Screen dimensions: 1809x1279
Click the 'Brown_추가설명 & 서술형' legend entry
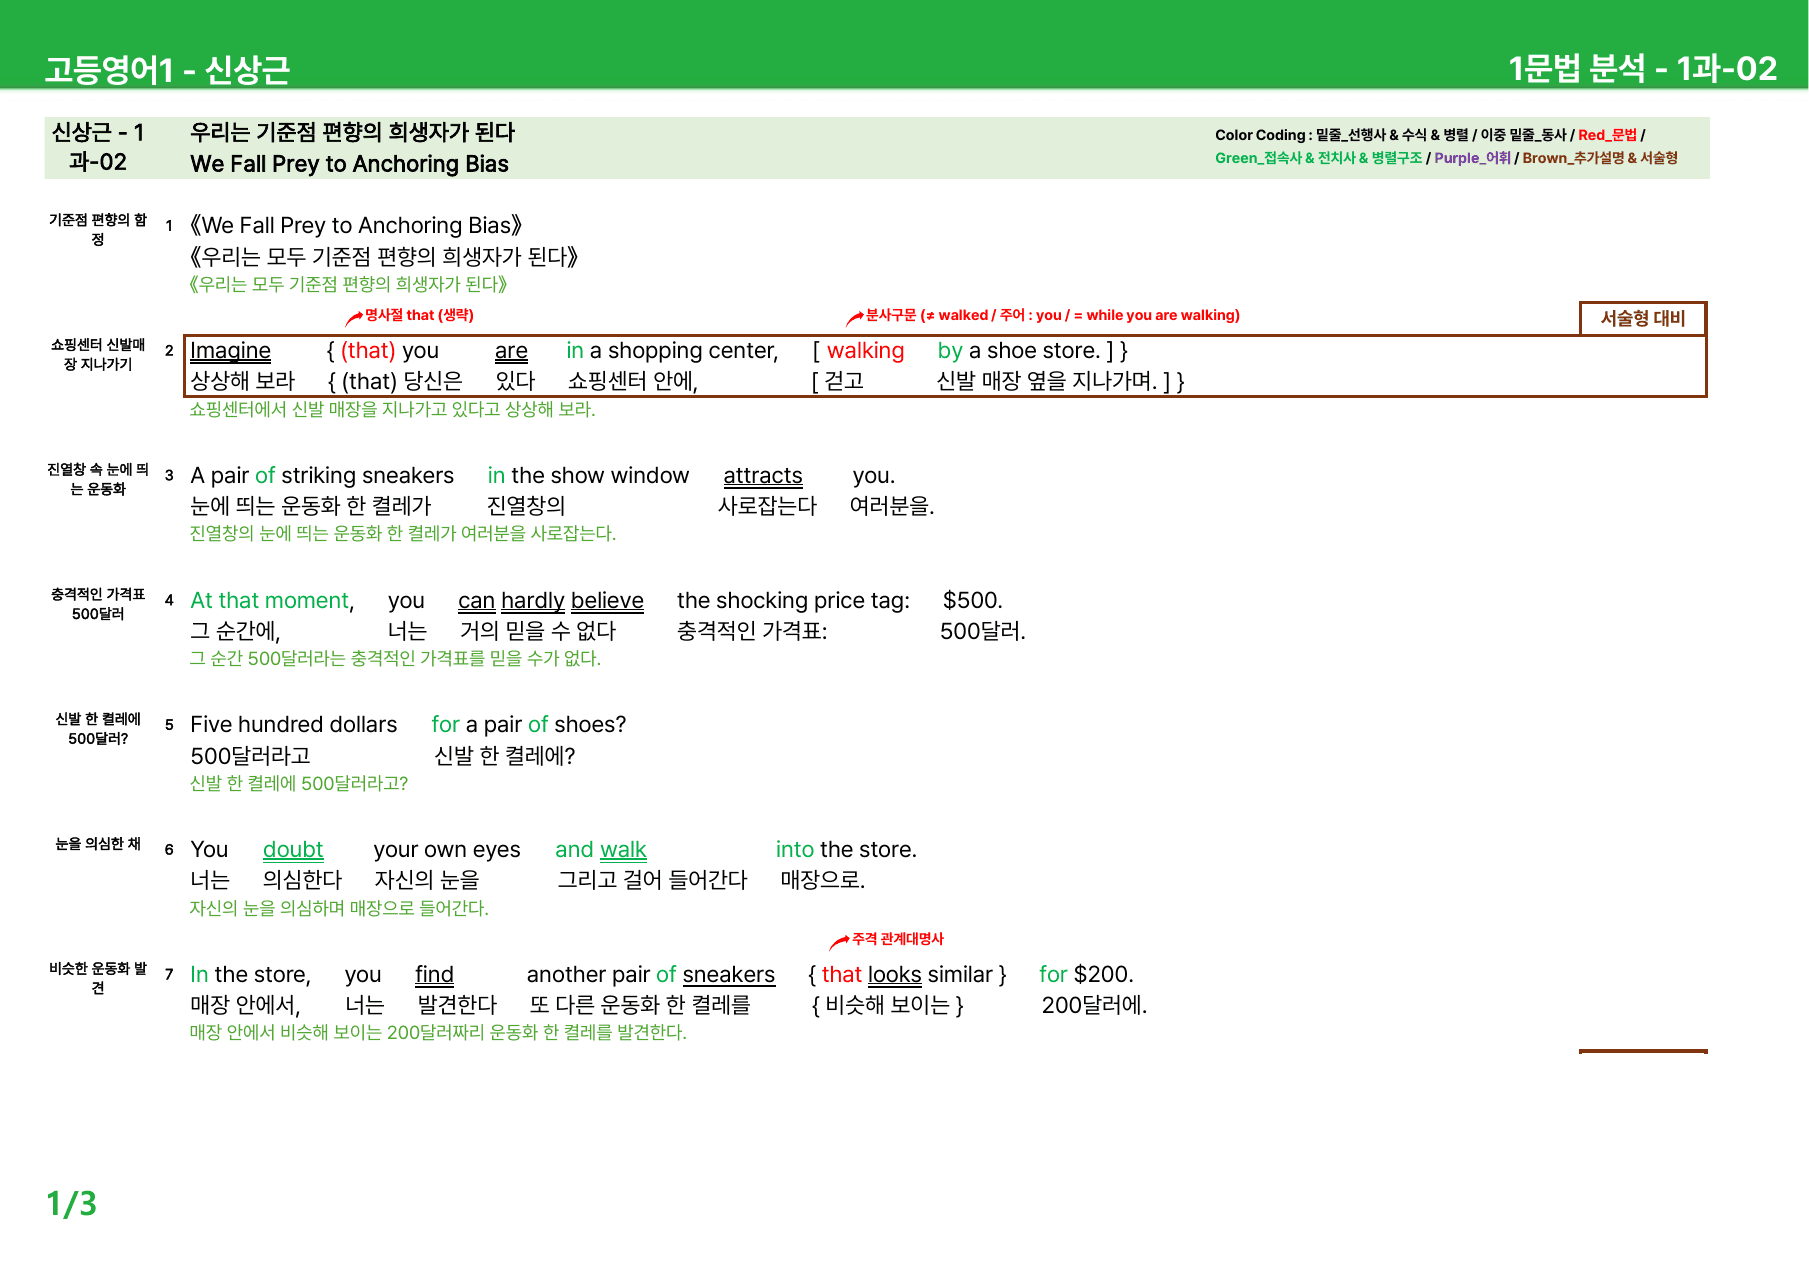1600,158
